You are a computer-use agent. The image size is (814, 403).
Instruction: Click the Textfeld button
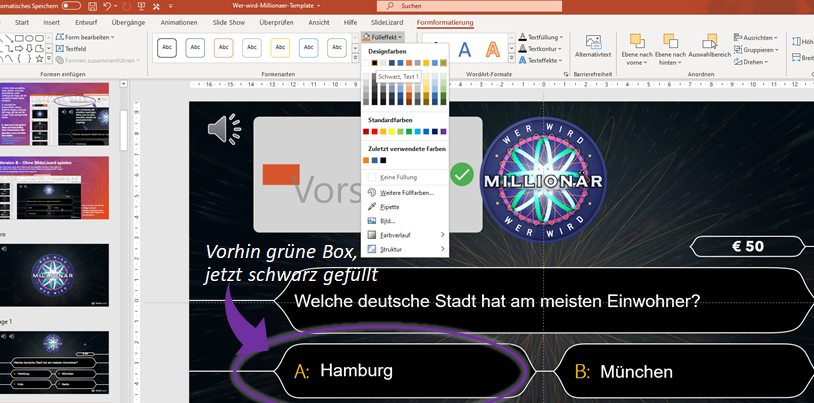tap(71, 48)
